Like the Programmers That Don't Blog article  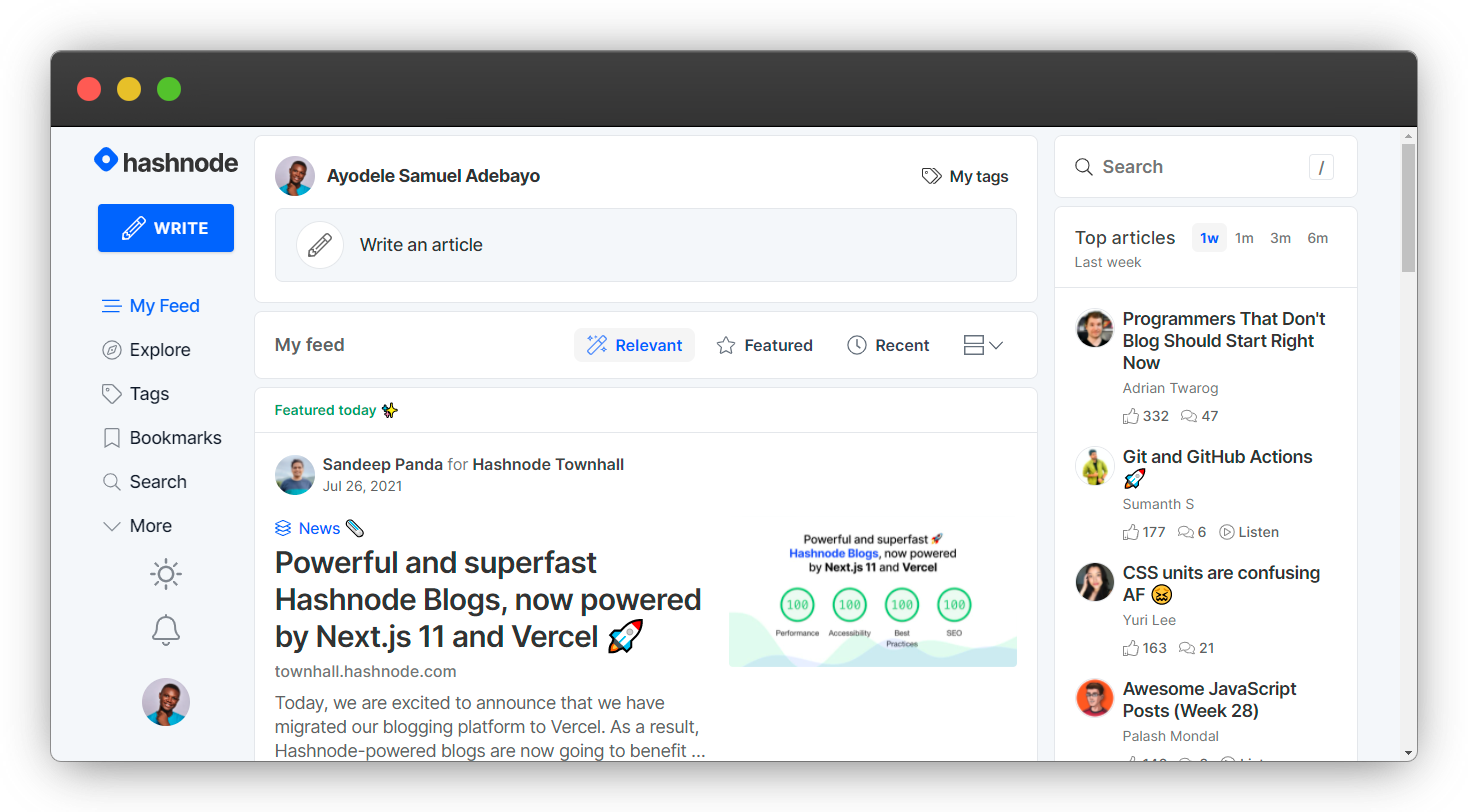coord(1146,416)
